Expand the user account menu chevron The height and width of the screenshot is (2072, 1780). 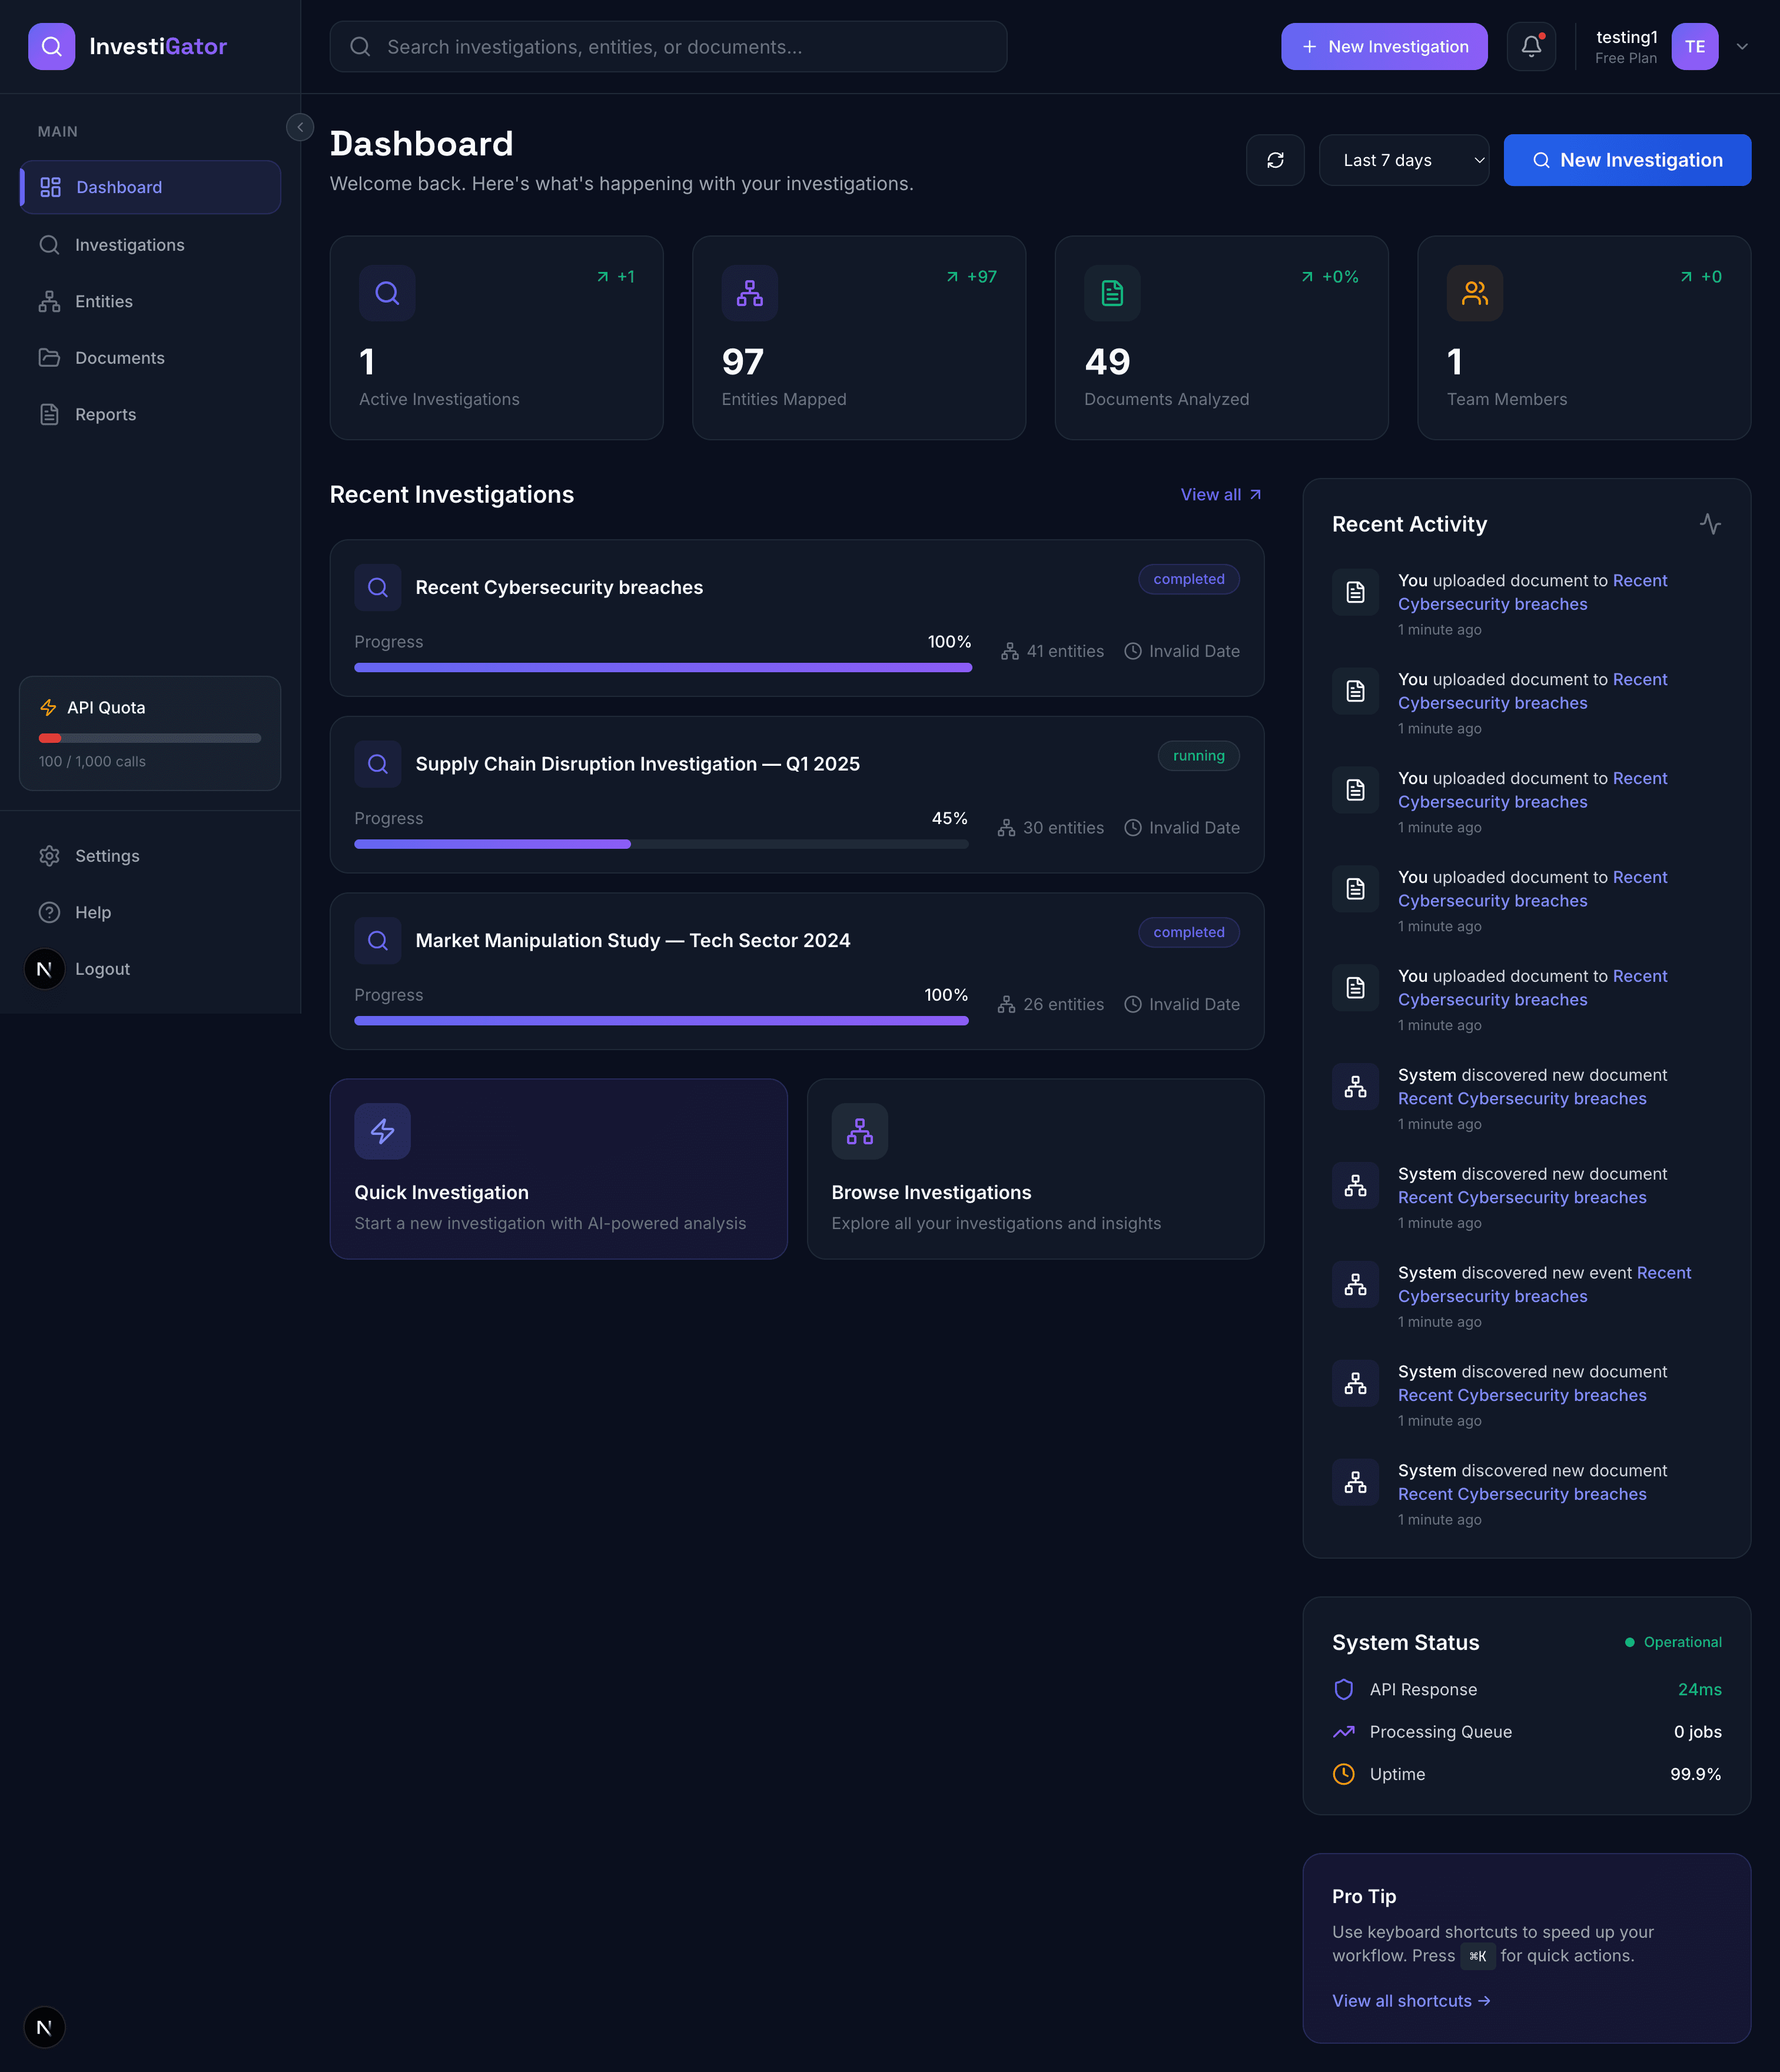(1742, 46)
